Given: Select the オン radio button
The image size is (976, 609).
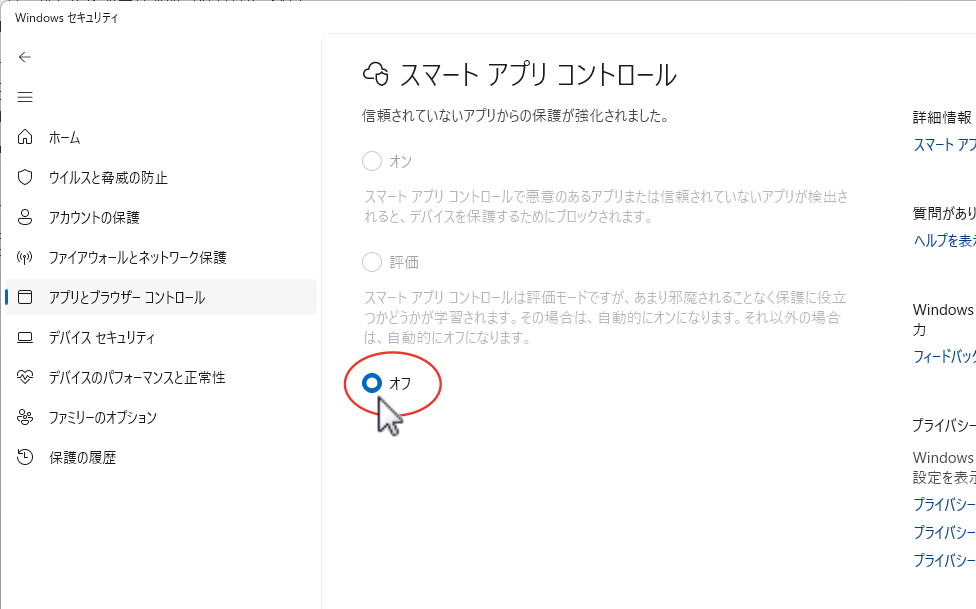Looking at the screenshot, I should [x=372, y=161].
